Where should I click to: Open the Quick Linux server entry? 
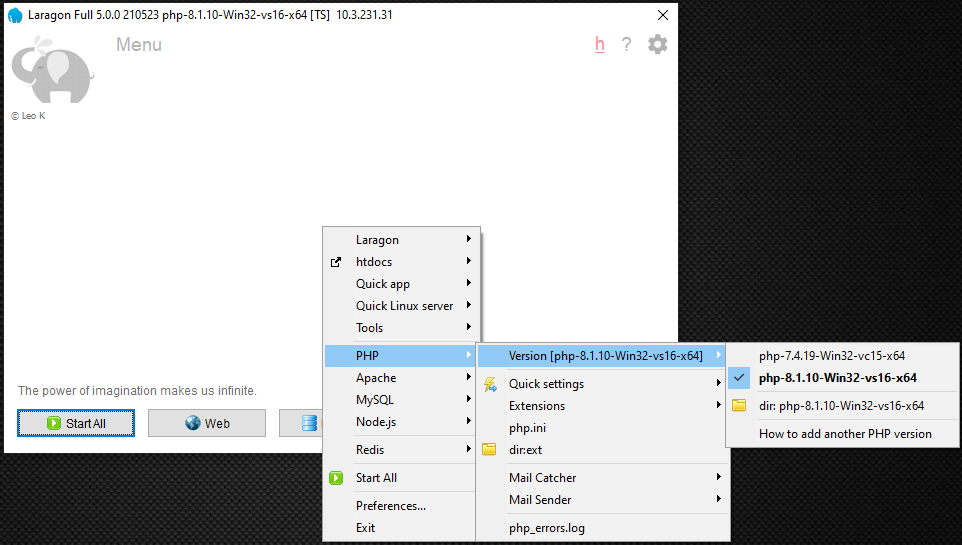pyautogui.click(x=401, y=306)
